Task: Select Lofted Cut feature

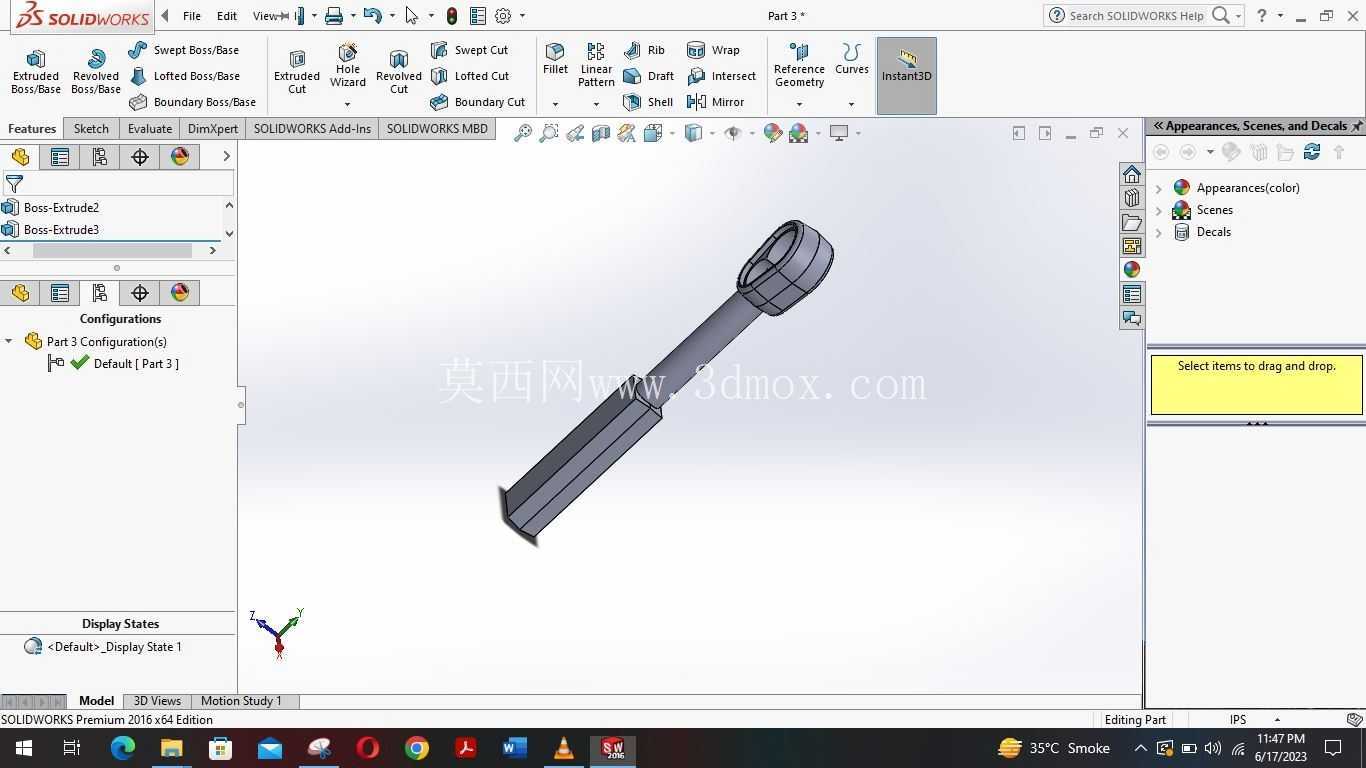Action: coord(469,76)
